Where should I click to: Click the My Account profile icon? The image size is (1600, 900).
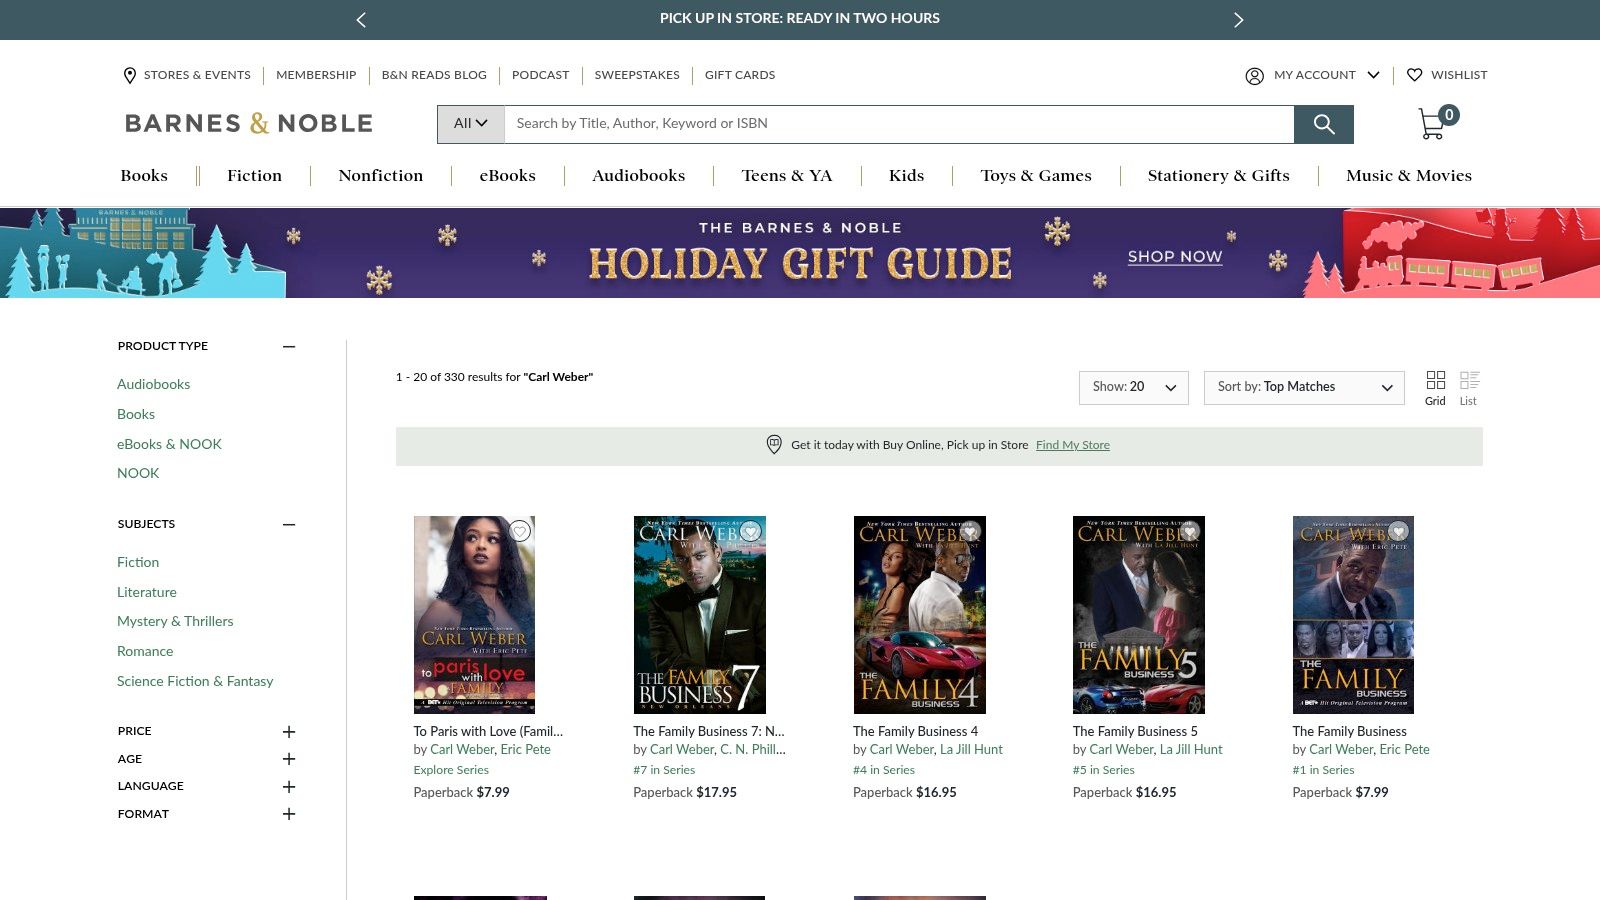(x=1254, y=76)
